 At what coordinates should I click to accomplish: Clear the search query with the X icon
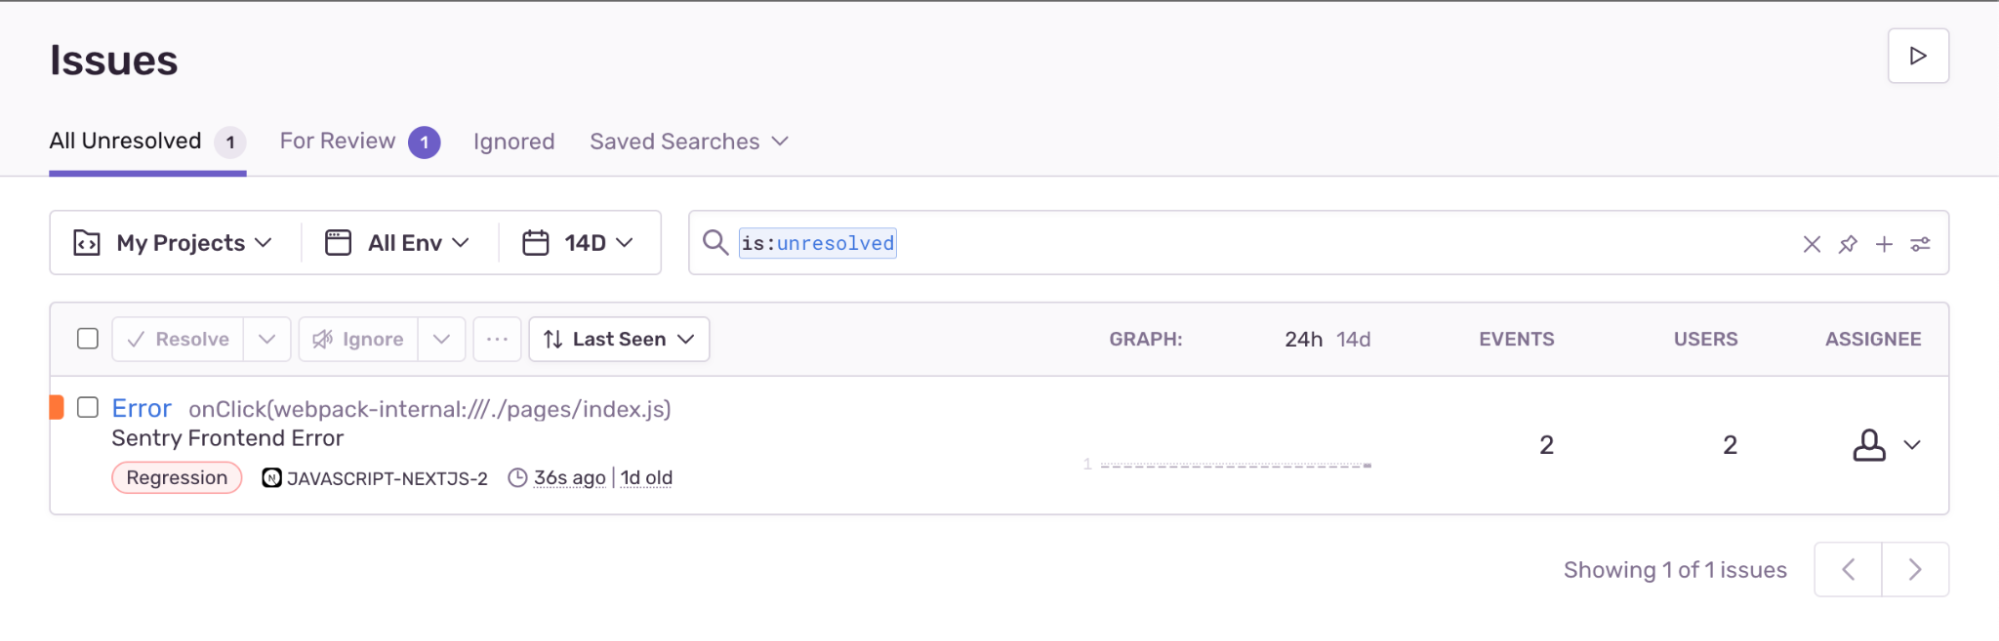tap(1811, 244)
